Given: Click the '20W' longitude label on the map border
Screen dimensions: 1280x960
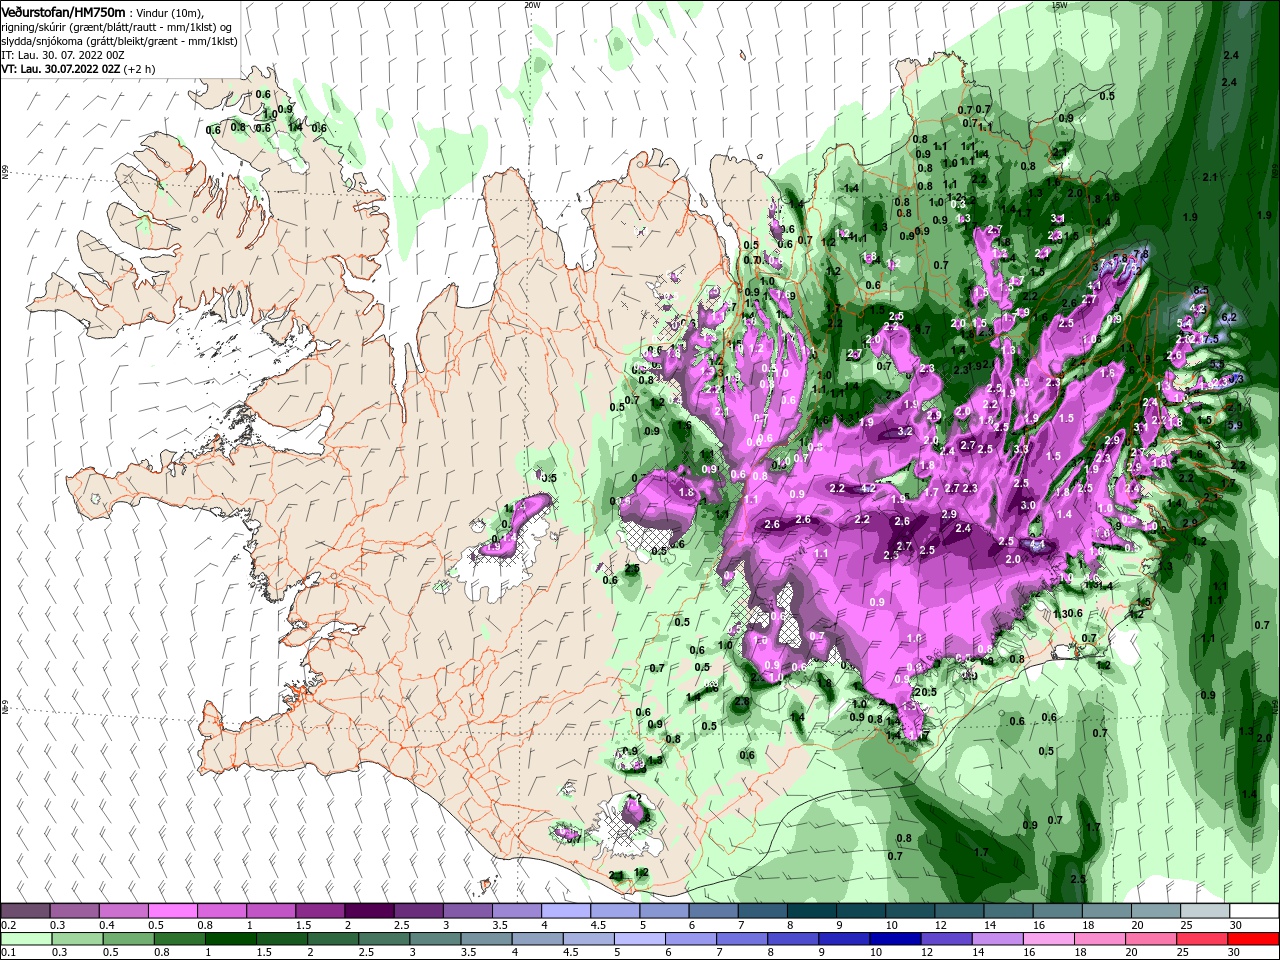Looking at the screenshot, I should pos(532,4).
